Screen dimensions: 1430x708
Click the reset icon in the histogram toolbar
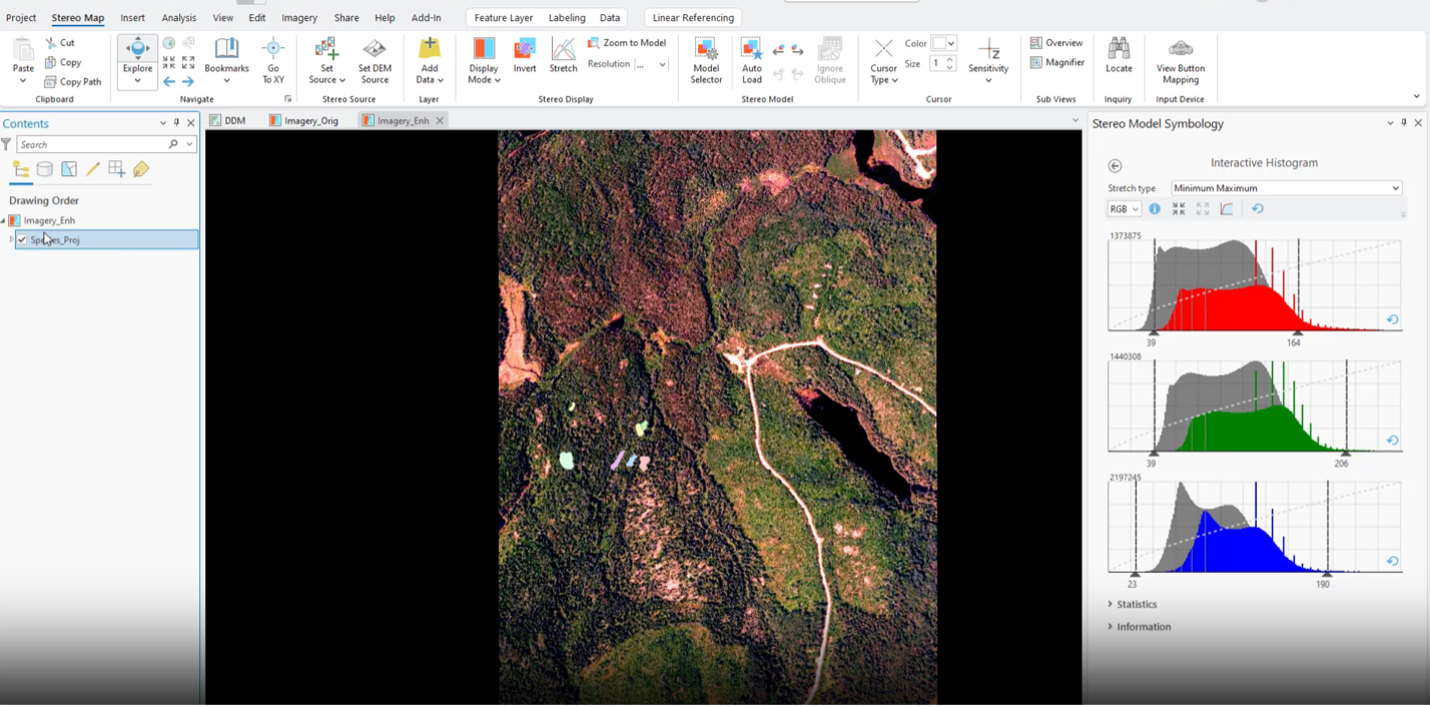coord(1257,209)
